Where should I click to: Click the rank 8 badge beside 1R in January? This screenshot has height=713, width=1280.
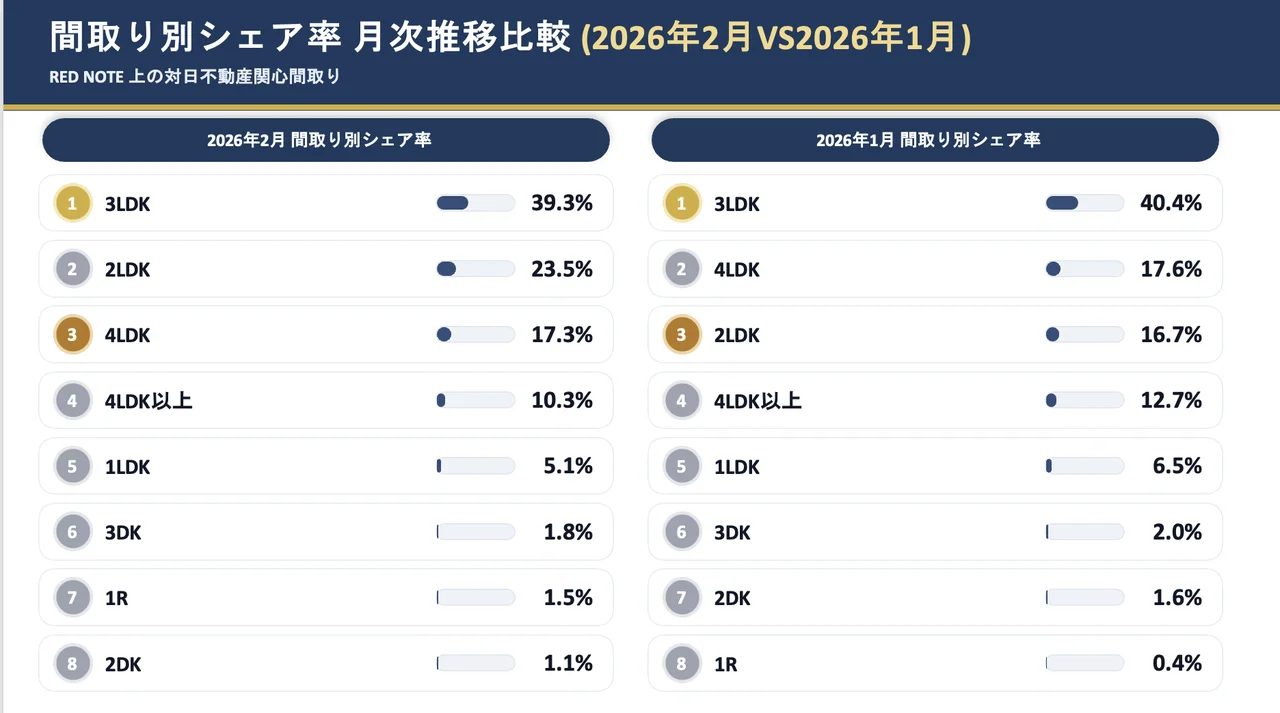point(682,663)
